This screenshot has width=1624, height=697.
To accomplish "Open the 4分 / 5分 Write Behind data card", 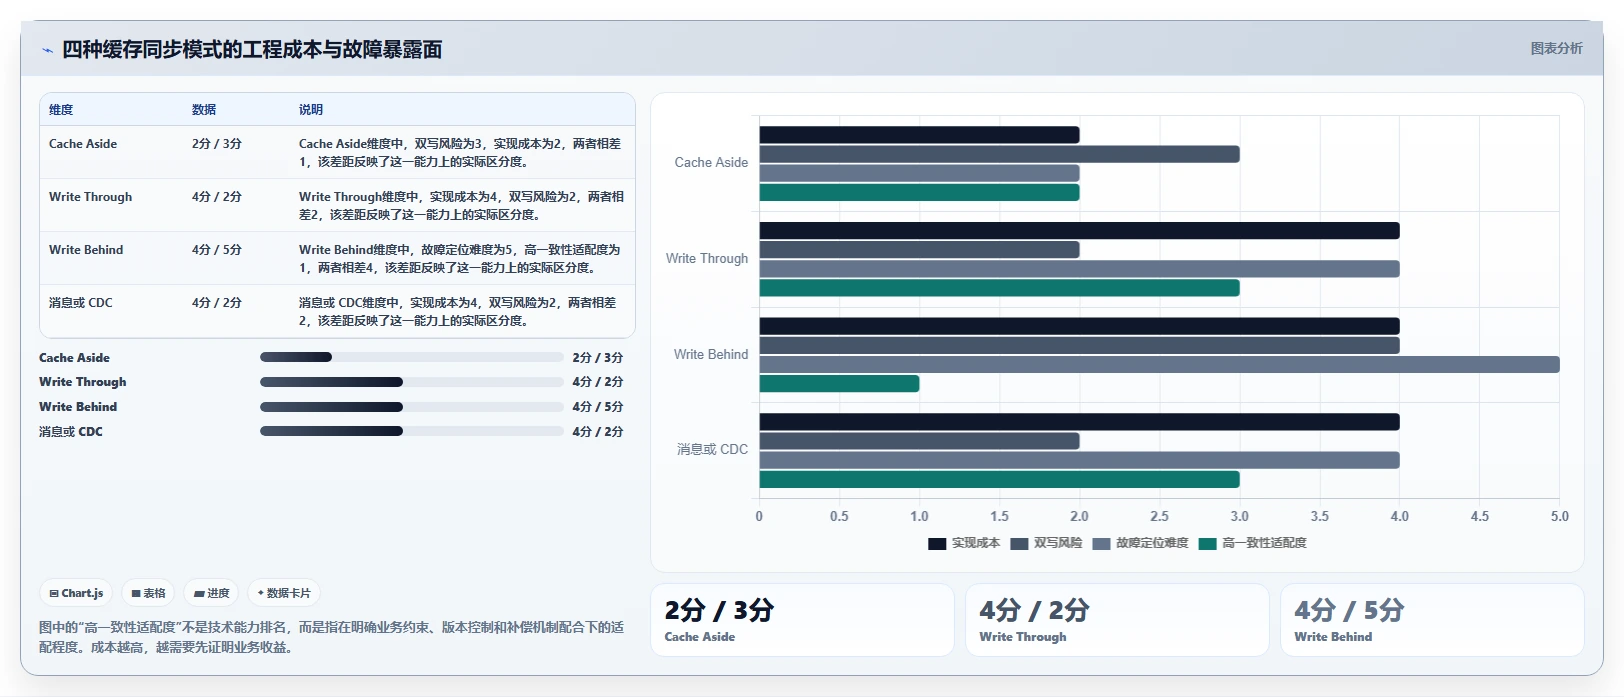I will click(1432, 620).
